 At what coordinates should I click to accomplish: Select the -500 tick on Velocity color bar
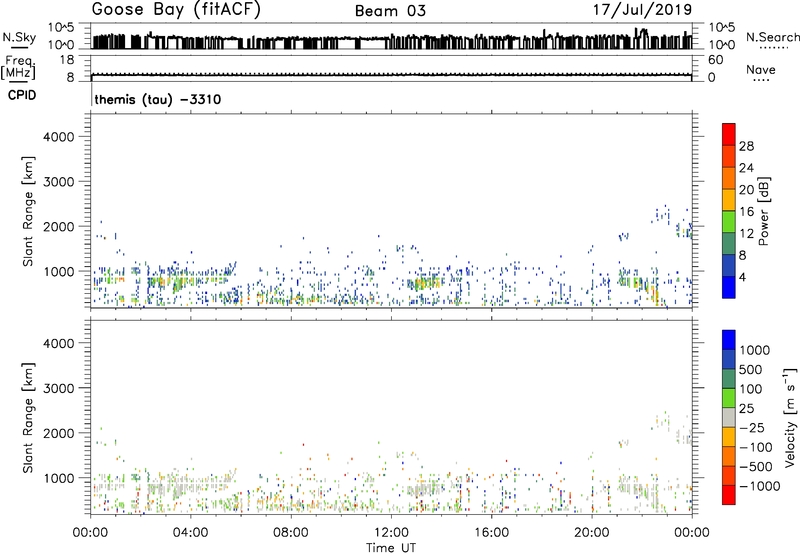(756, 467)
